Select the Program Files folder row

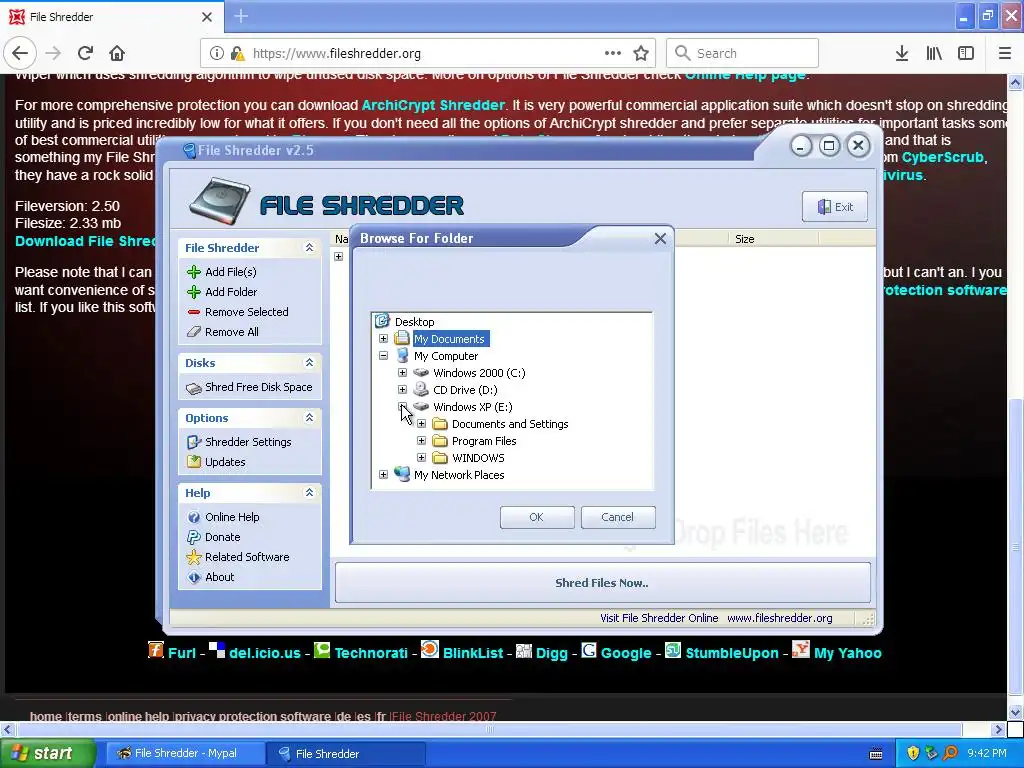[x=484, y=441]
